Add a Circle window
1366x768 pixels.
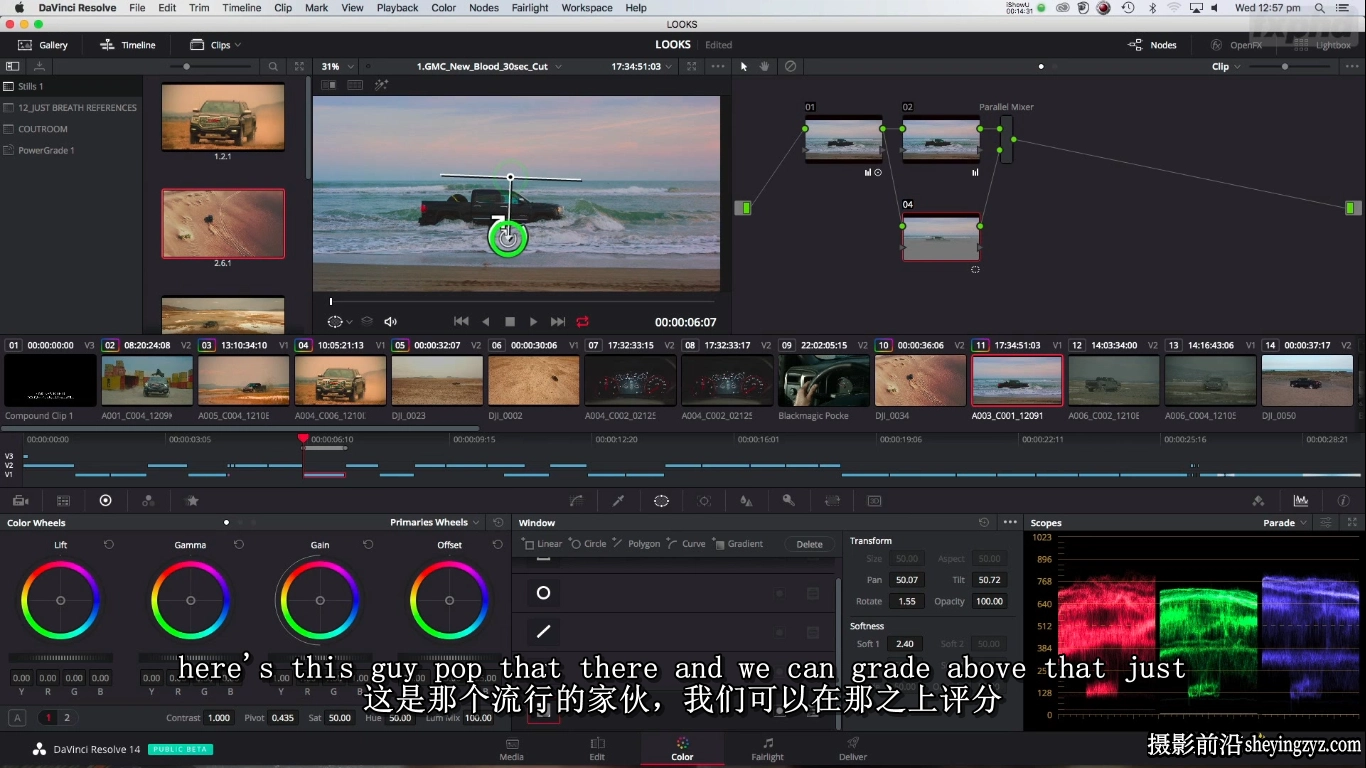coord(588,544)
